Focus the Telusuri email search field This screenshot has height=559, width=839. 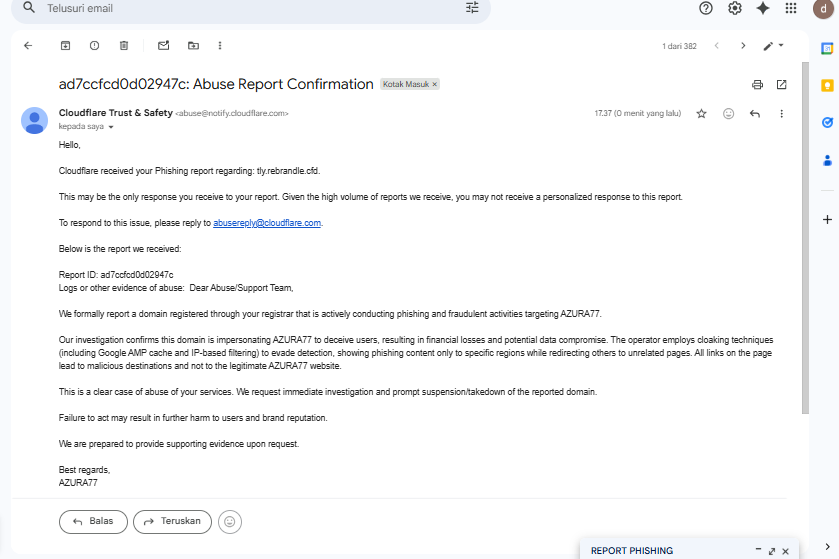[251, 9]
